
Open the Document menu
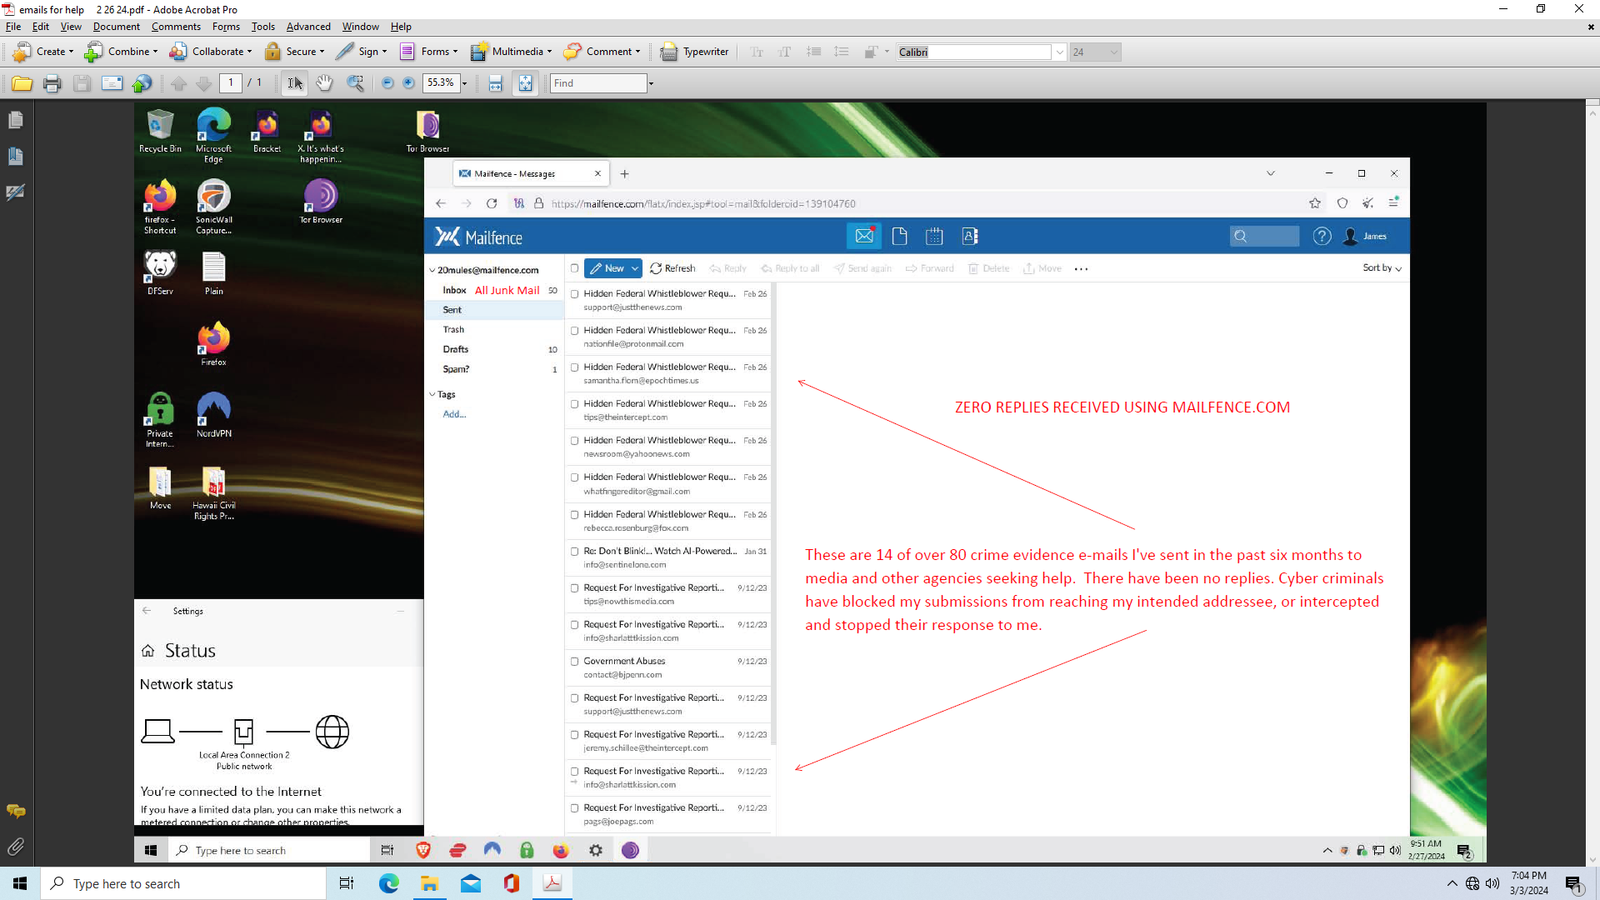click(116, 27)
